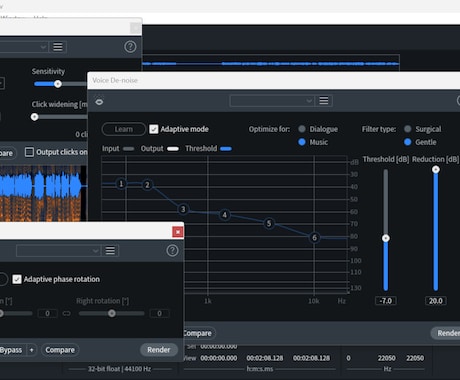This screenshot has height=380, width=460.
Task: Click the View start time 00:00:00.000
Action: click(219, 358)
